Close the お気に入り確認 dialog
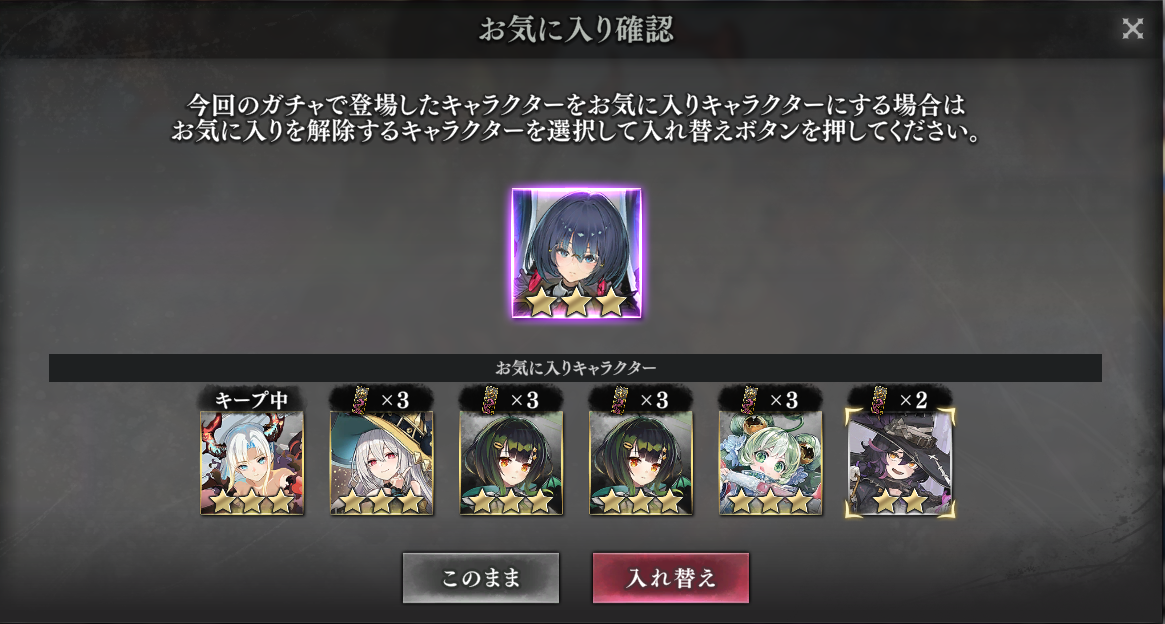This screenshot has width=1165, height=624. 1132,29
